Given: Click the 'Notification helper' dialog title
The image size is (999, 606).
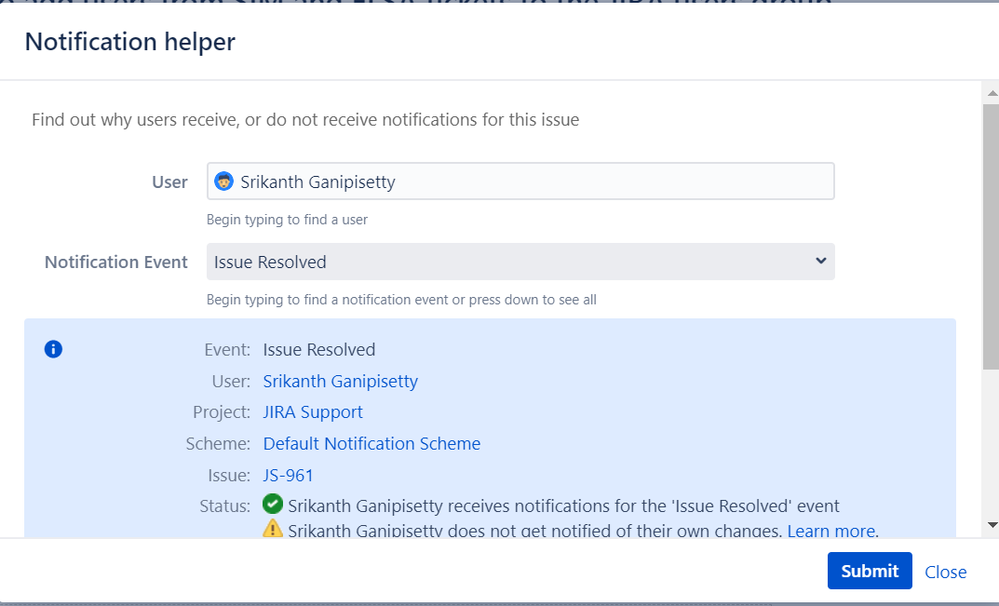Looking at the screenshot, I should tap(130, 41).
